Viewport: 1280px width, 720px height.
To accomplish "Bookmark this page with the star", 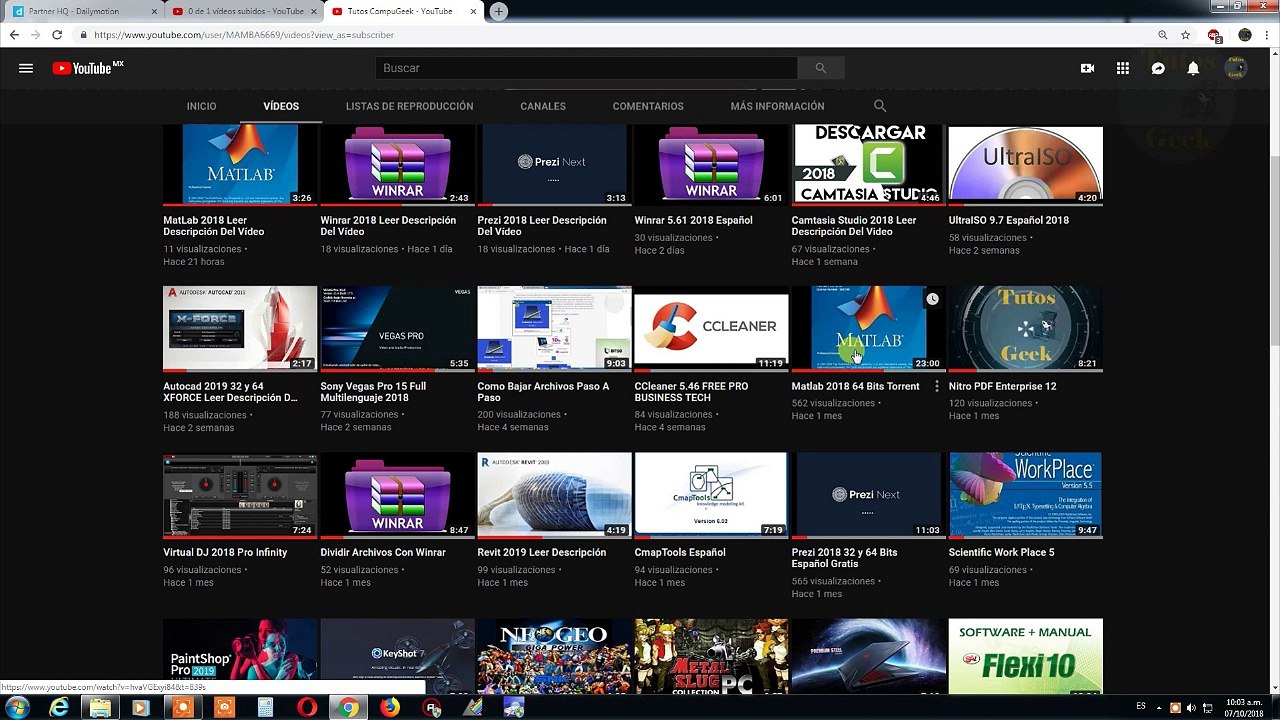I will (x=1185, y=35).
